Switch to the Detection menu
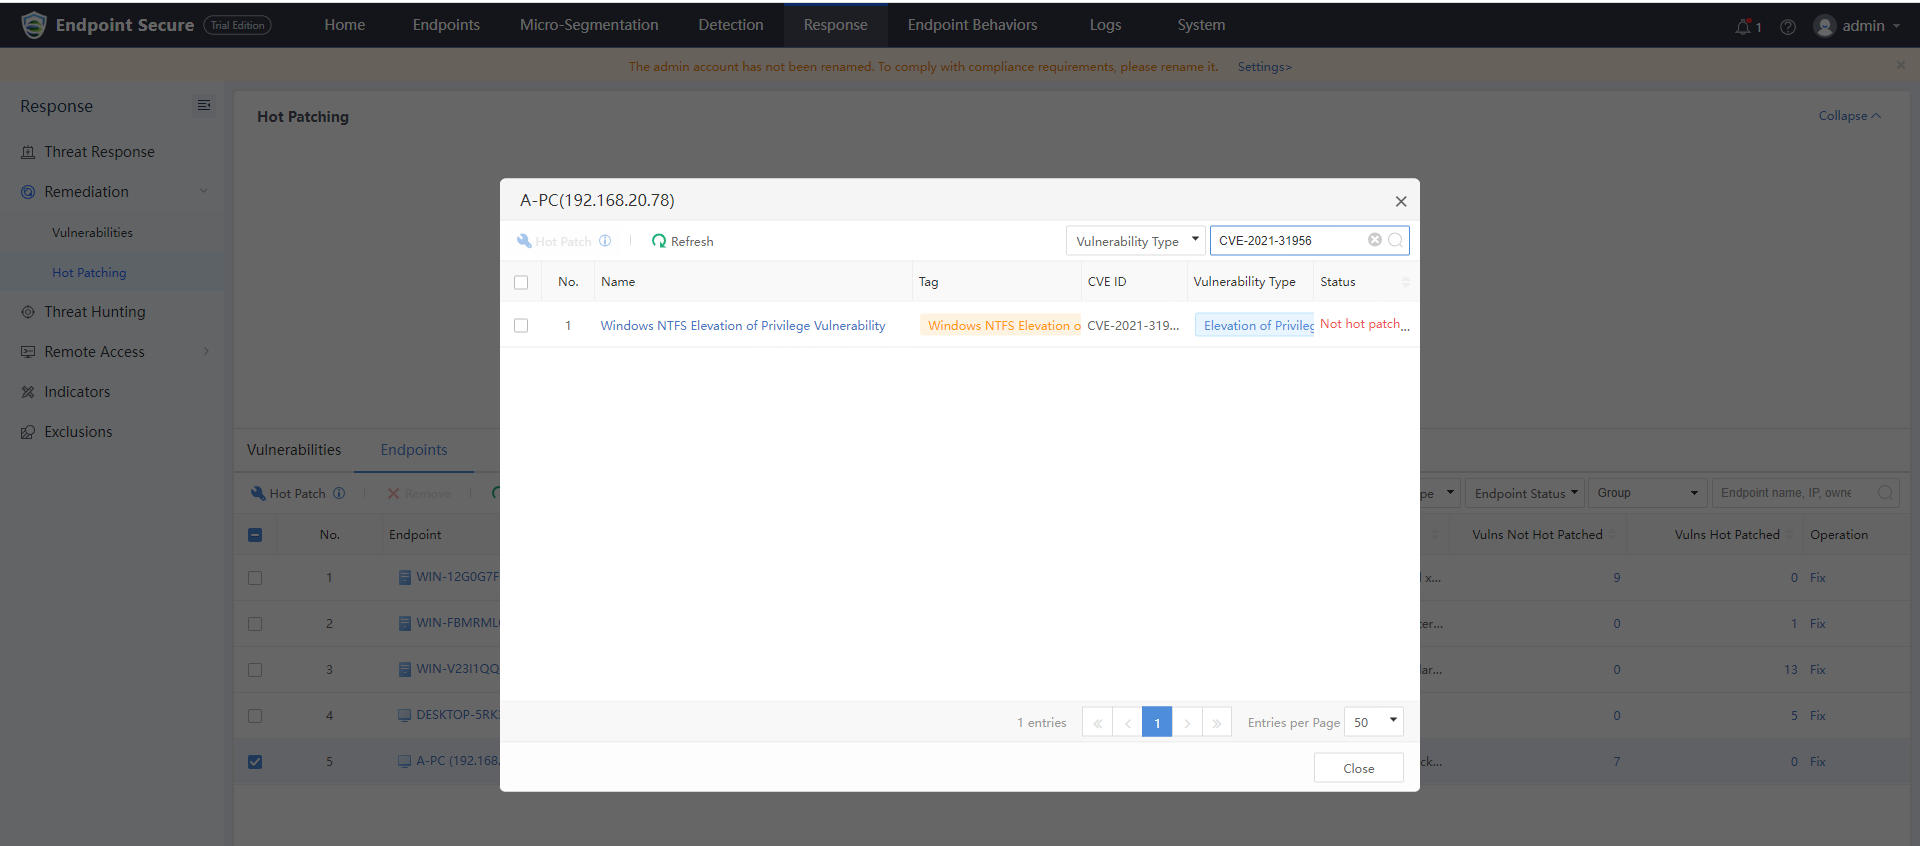Image resolution: width=1920 pixels, height=846 pixels. point(730,25)
